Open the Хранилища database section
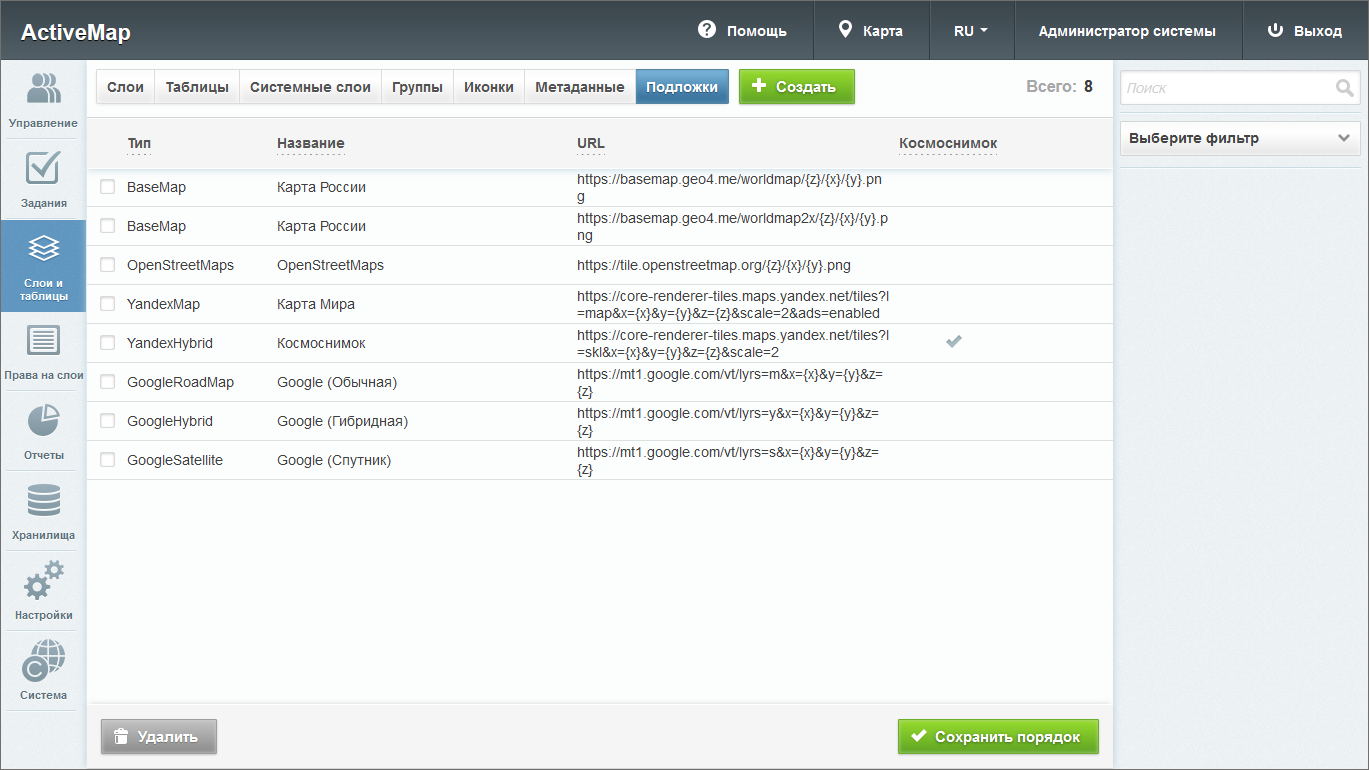1369x770 pixels. coord(43,511)
